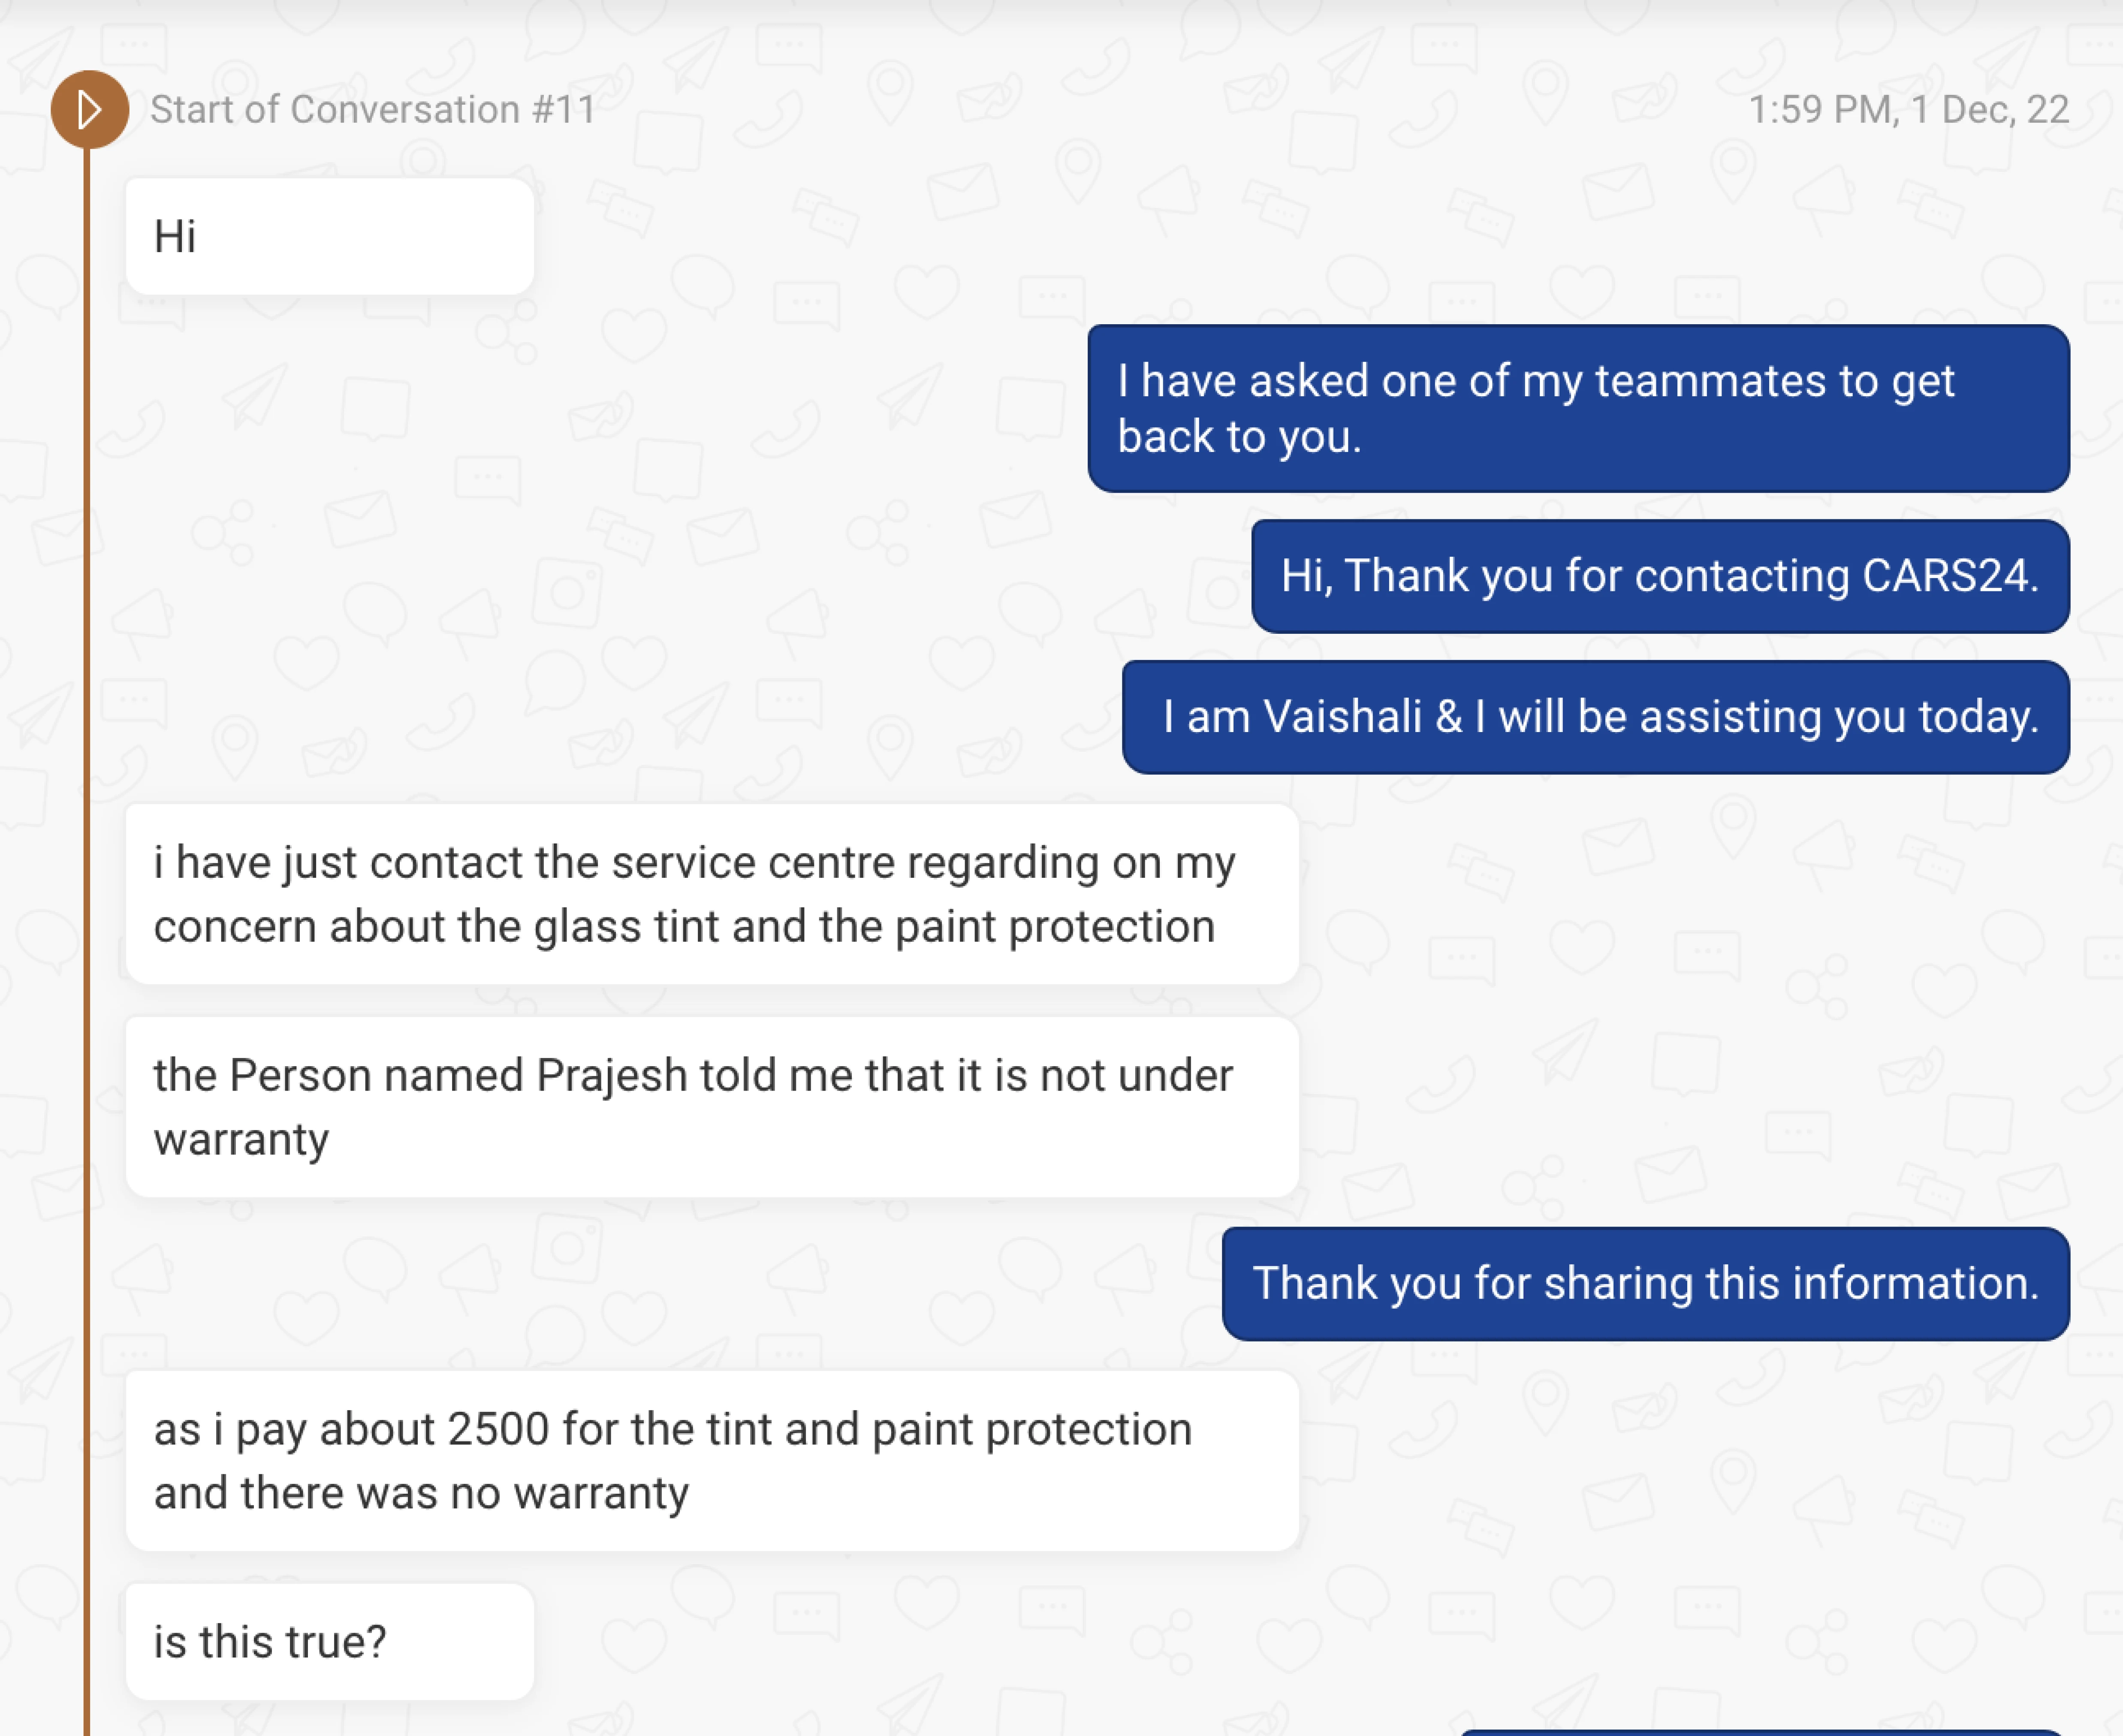The image size is (2123, 1736).
Task: Click the name "Vaishali" in the agent intro
Action: [x=1342, y=717]
